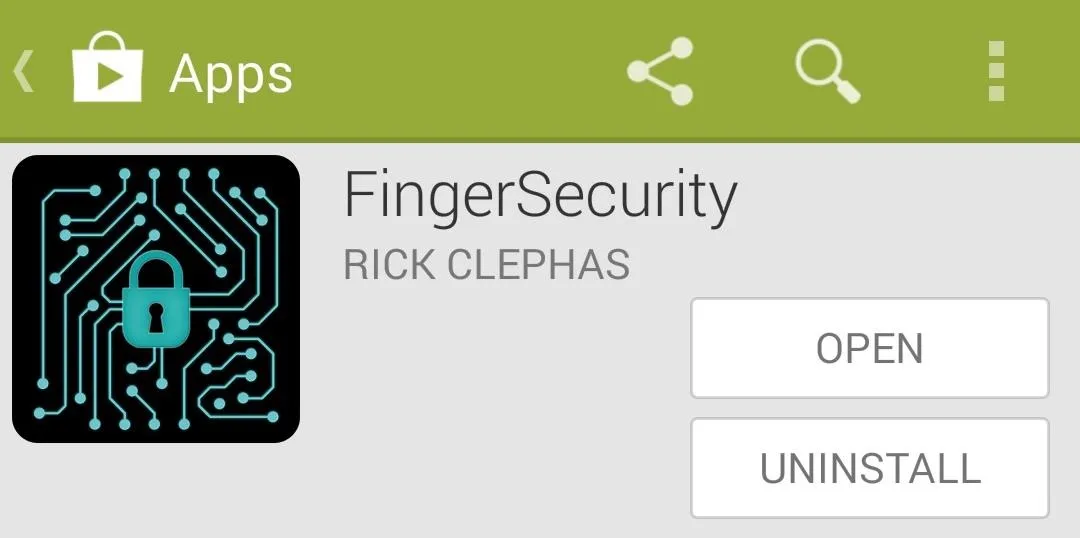The width and height of the screenshot is (1080, 538).
Task: Open the three-dot overflow menu
Action: click(996, 71)
